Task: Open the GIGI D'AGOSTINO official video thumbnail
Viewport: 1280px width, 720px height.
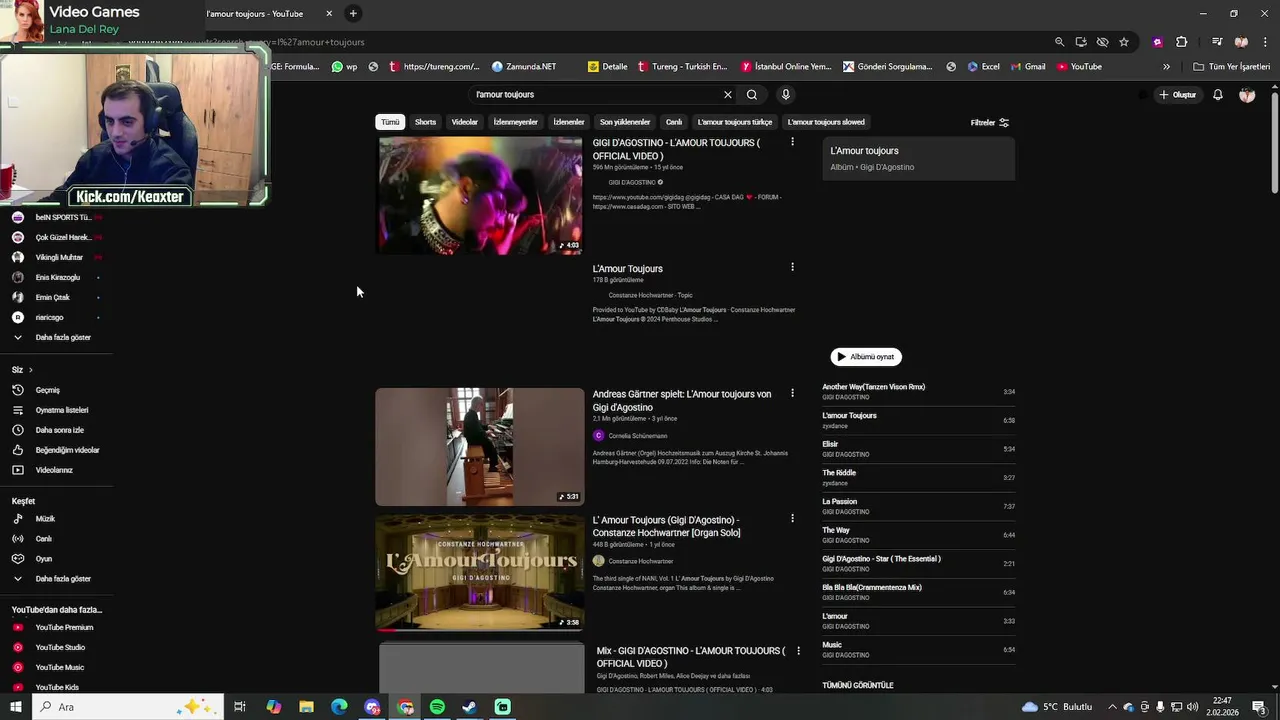Action: 480,195
